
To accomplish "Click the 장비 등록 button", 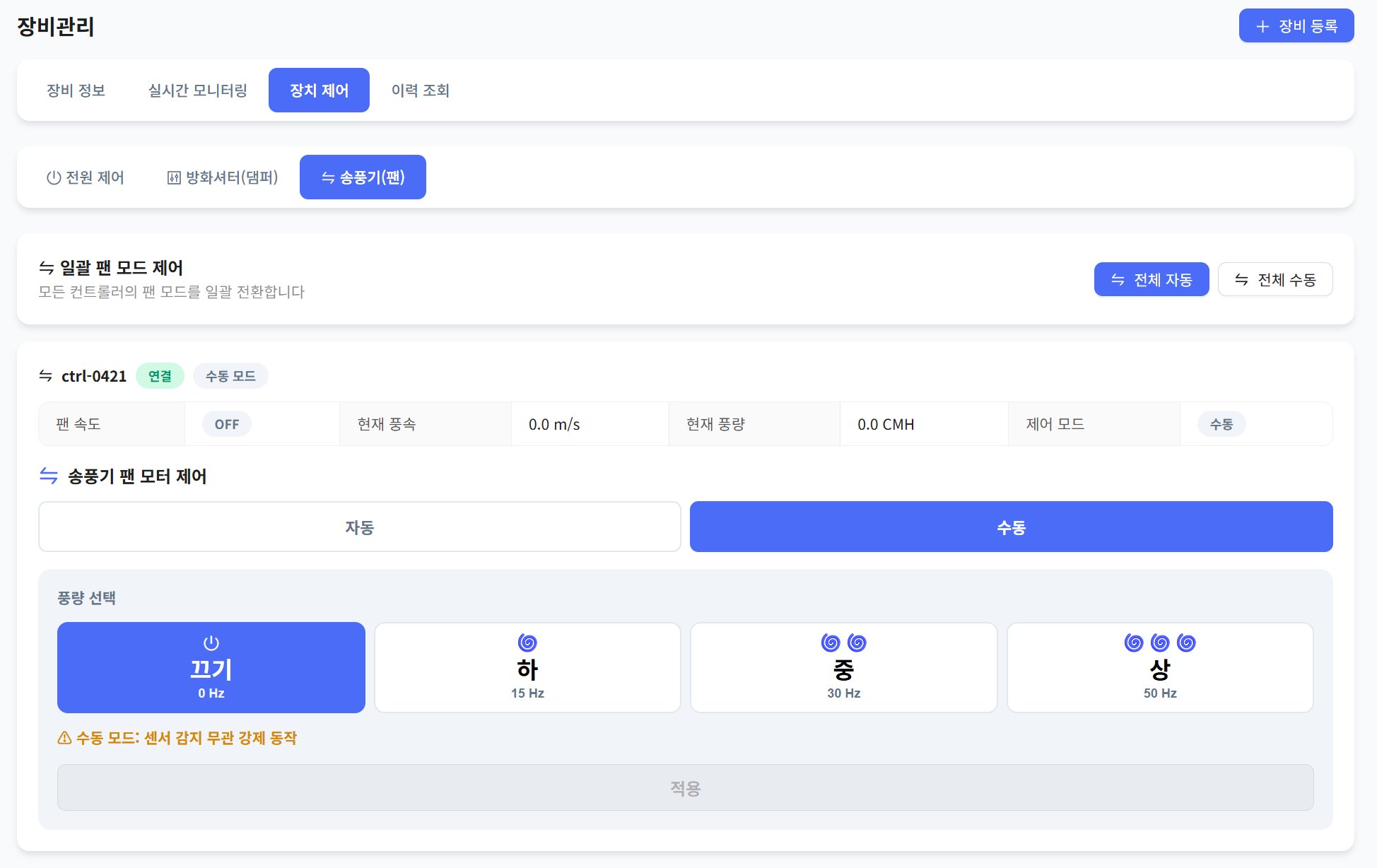I will click(x=1296, y=26).
